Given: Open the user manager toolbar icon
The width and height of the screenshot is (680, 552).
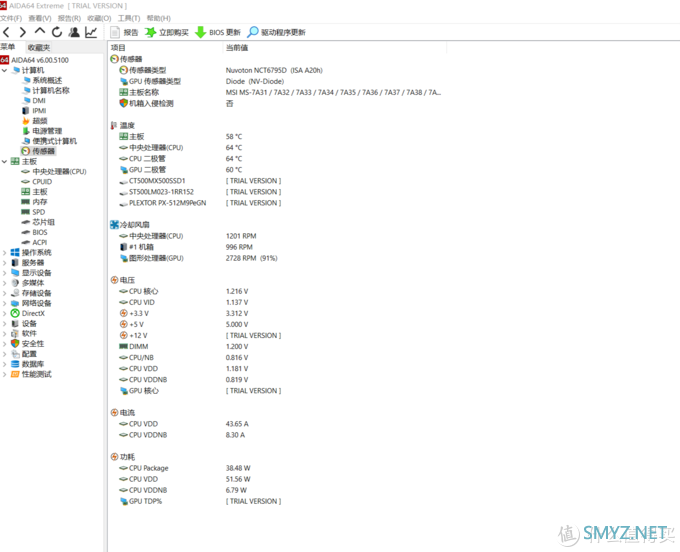Looking at the screenshot, I should (74, 32).
